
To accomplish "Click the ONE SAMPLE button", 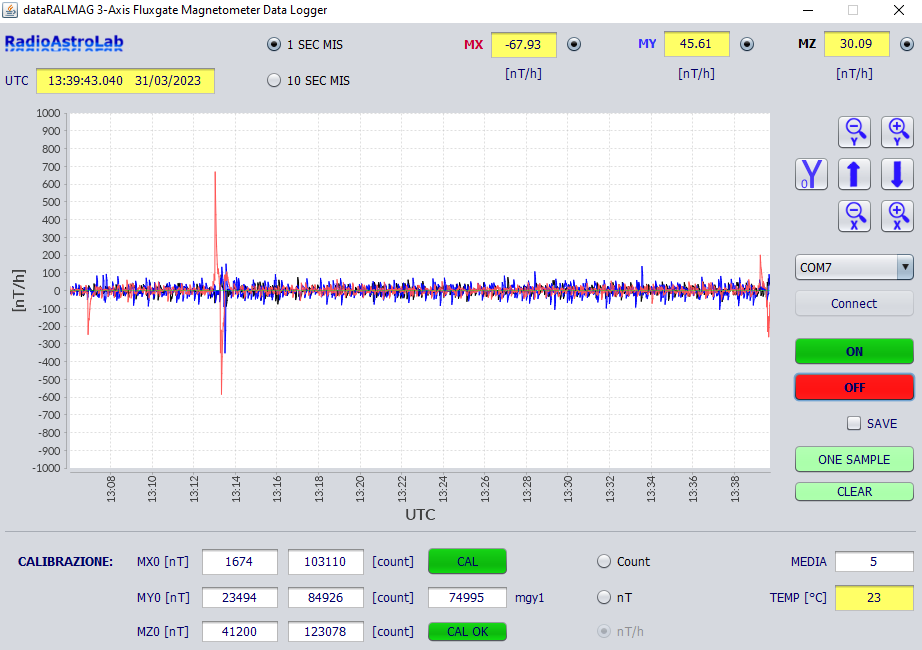I will (854, 459).
